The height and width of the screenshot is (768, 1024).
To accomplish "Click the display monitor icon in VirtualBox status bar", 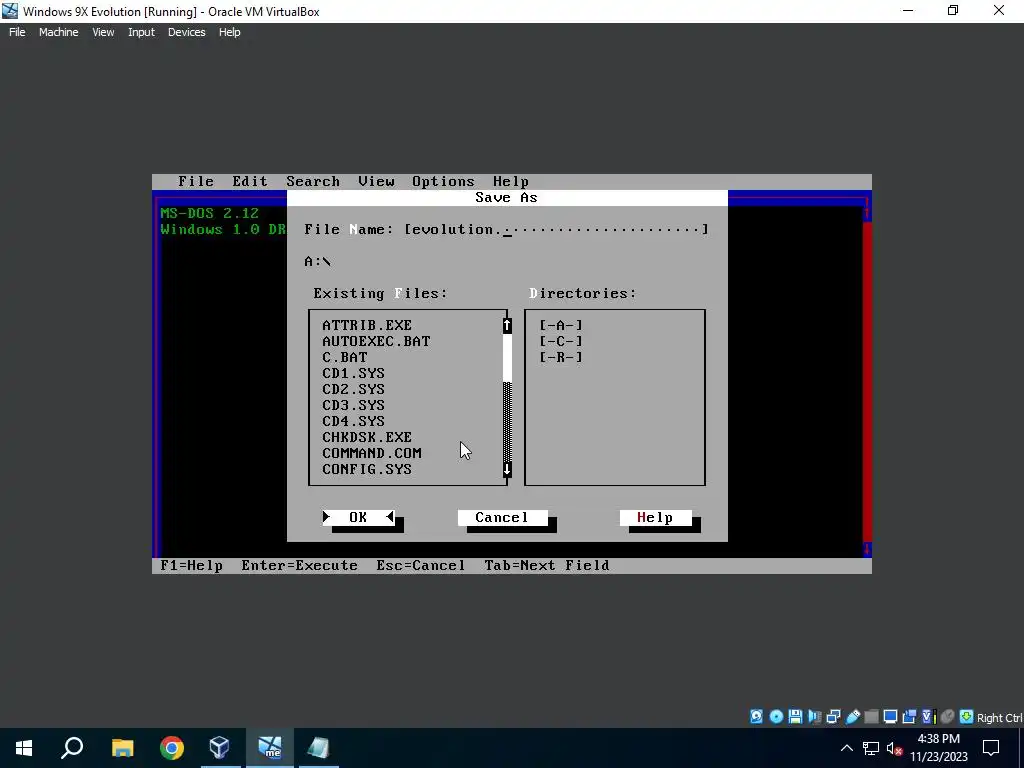I will (x=890, y=716).
